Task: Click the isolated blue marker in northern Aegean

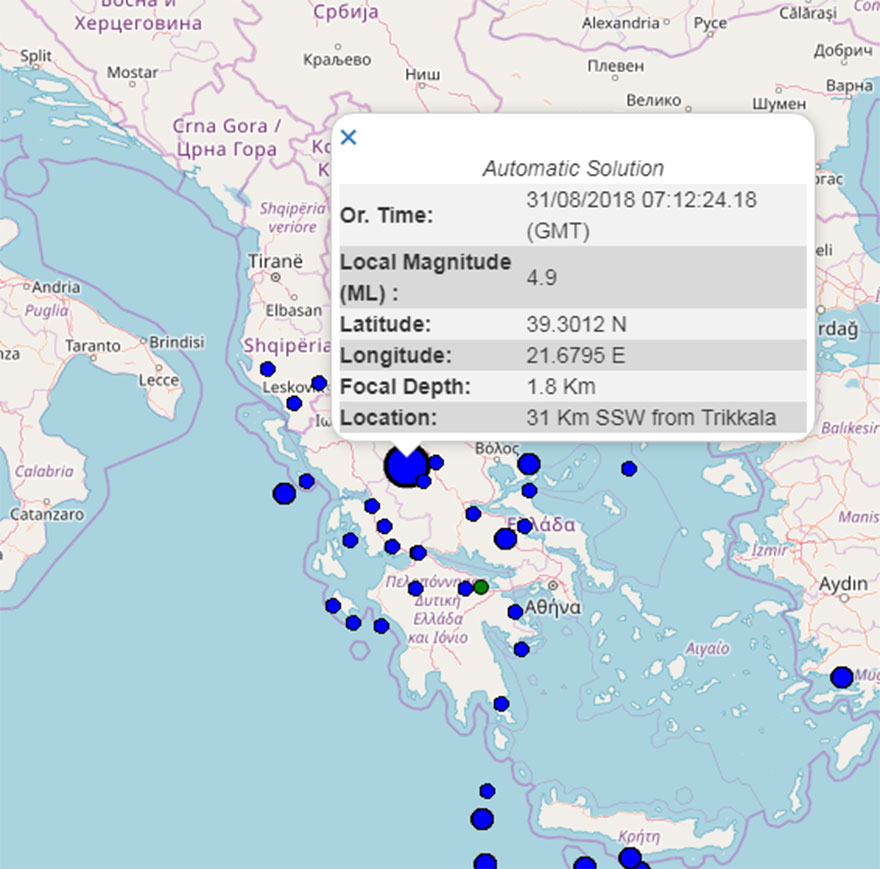Action: pos(628,468)
